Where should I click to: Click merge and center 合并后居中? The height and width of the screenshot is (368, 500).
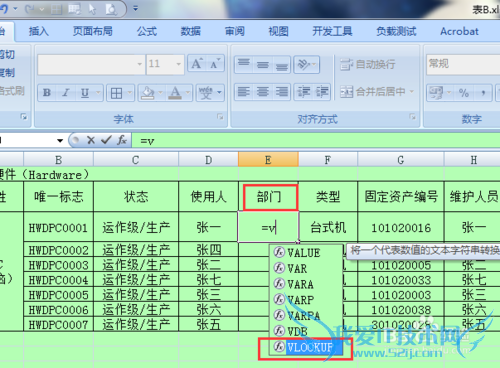[x=373, y=91]
